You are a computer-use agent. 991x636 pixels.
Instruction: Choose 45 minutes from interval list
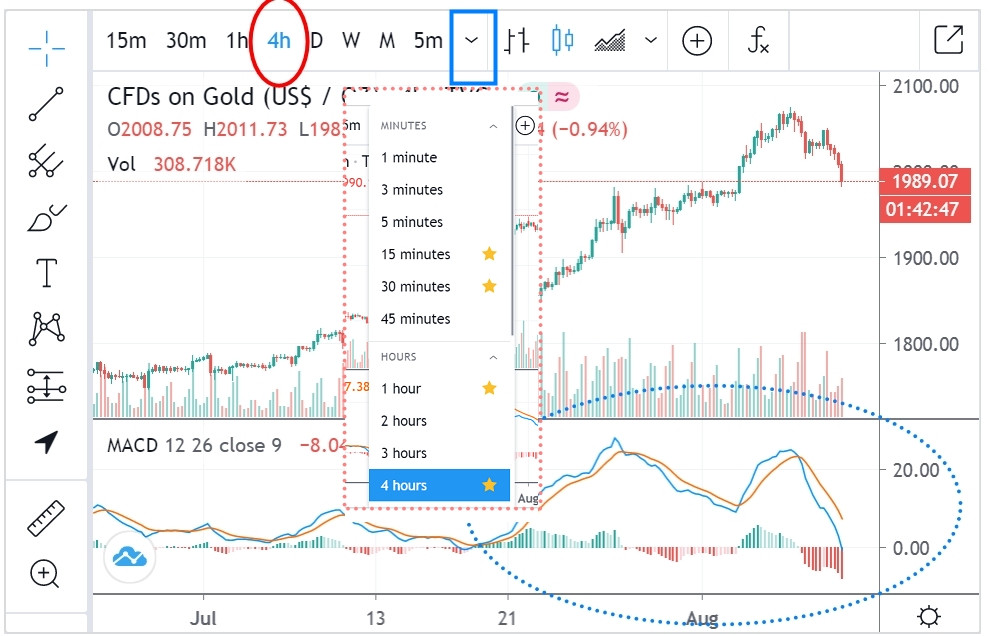click(416, 319)
